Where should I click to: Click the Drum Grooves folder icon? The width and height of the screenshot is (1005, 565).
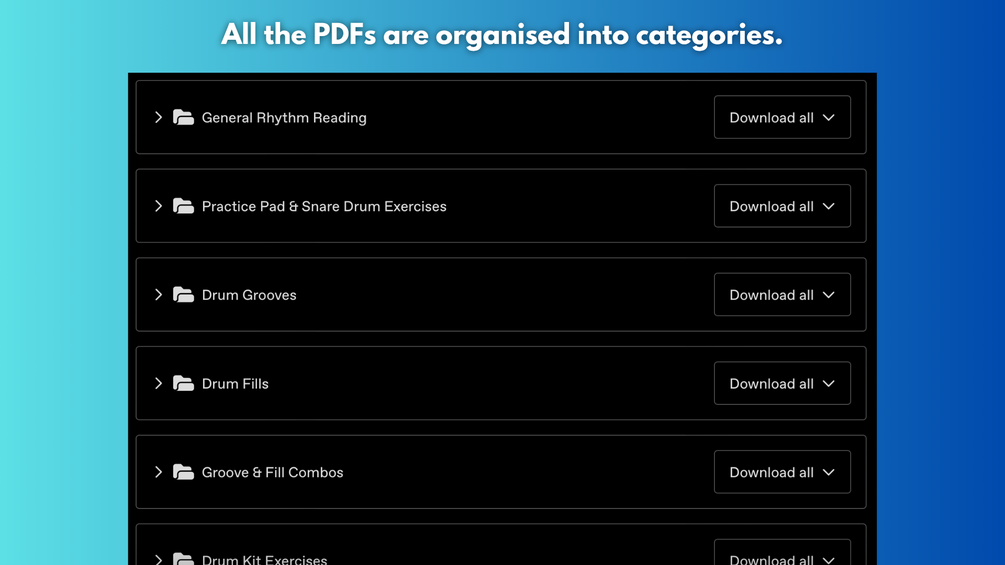tap(183, 295)
